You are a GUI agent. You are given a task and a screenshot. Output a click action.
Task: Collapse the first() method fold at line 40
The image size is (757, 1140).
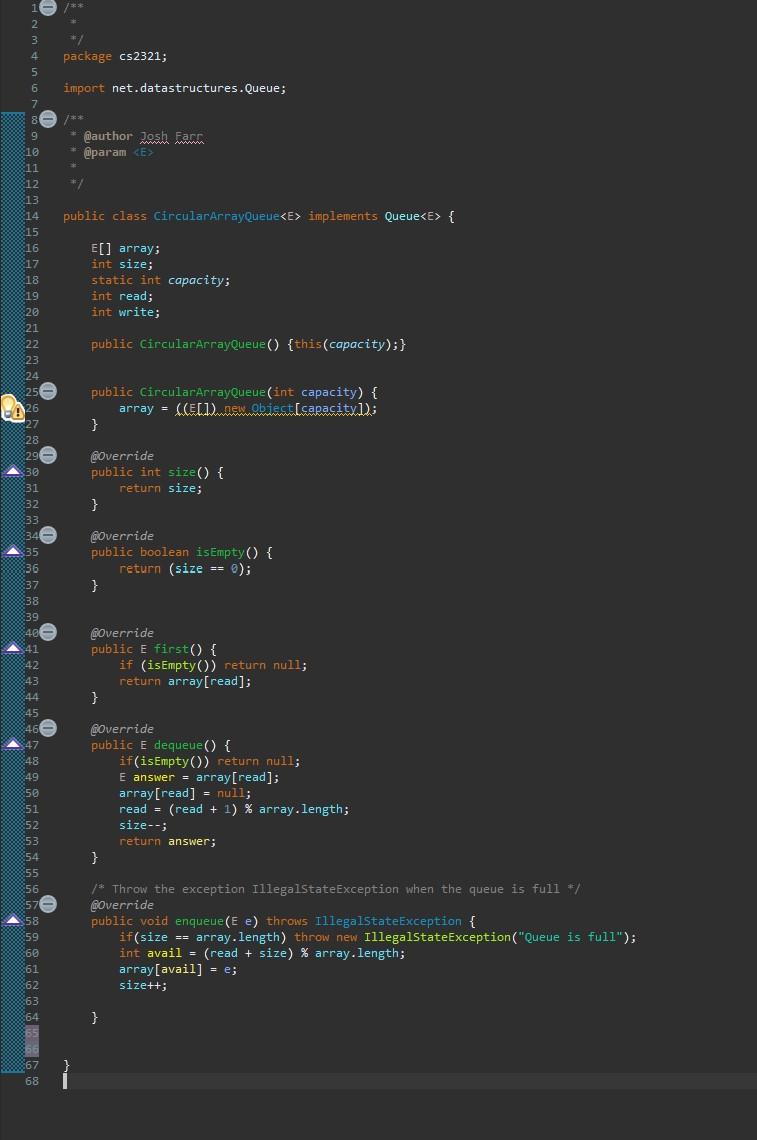click(48, 632)
